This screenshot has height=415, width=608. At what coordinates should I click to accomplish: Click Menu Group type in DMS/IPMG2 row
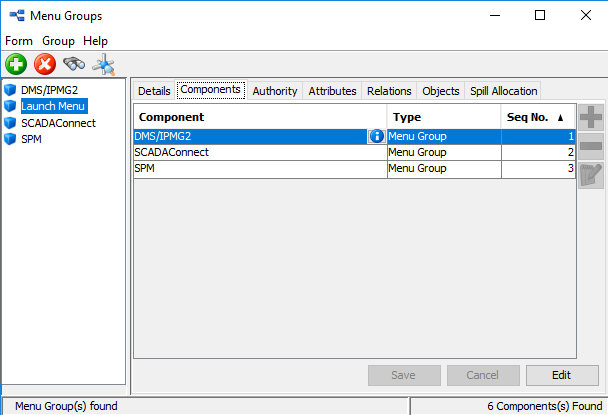pyautogui.click(x=444, y=136)
